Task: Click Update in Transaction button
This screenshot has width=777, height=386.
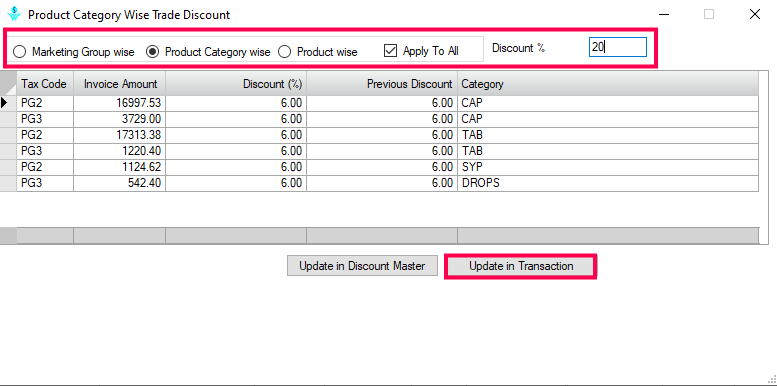Action: point(521,266)
